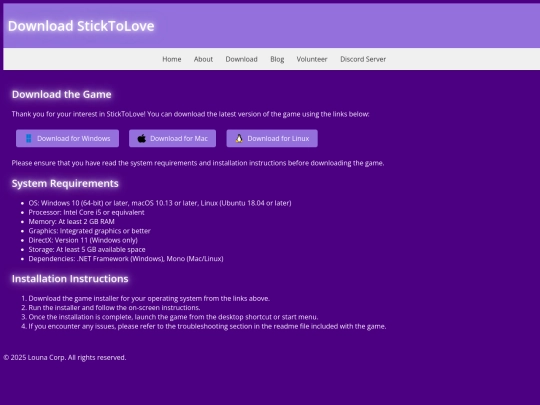540x405 pixels.
Task: Click the Download for Windows button
Action: 68,138
